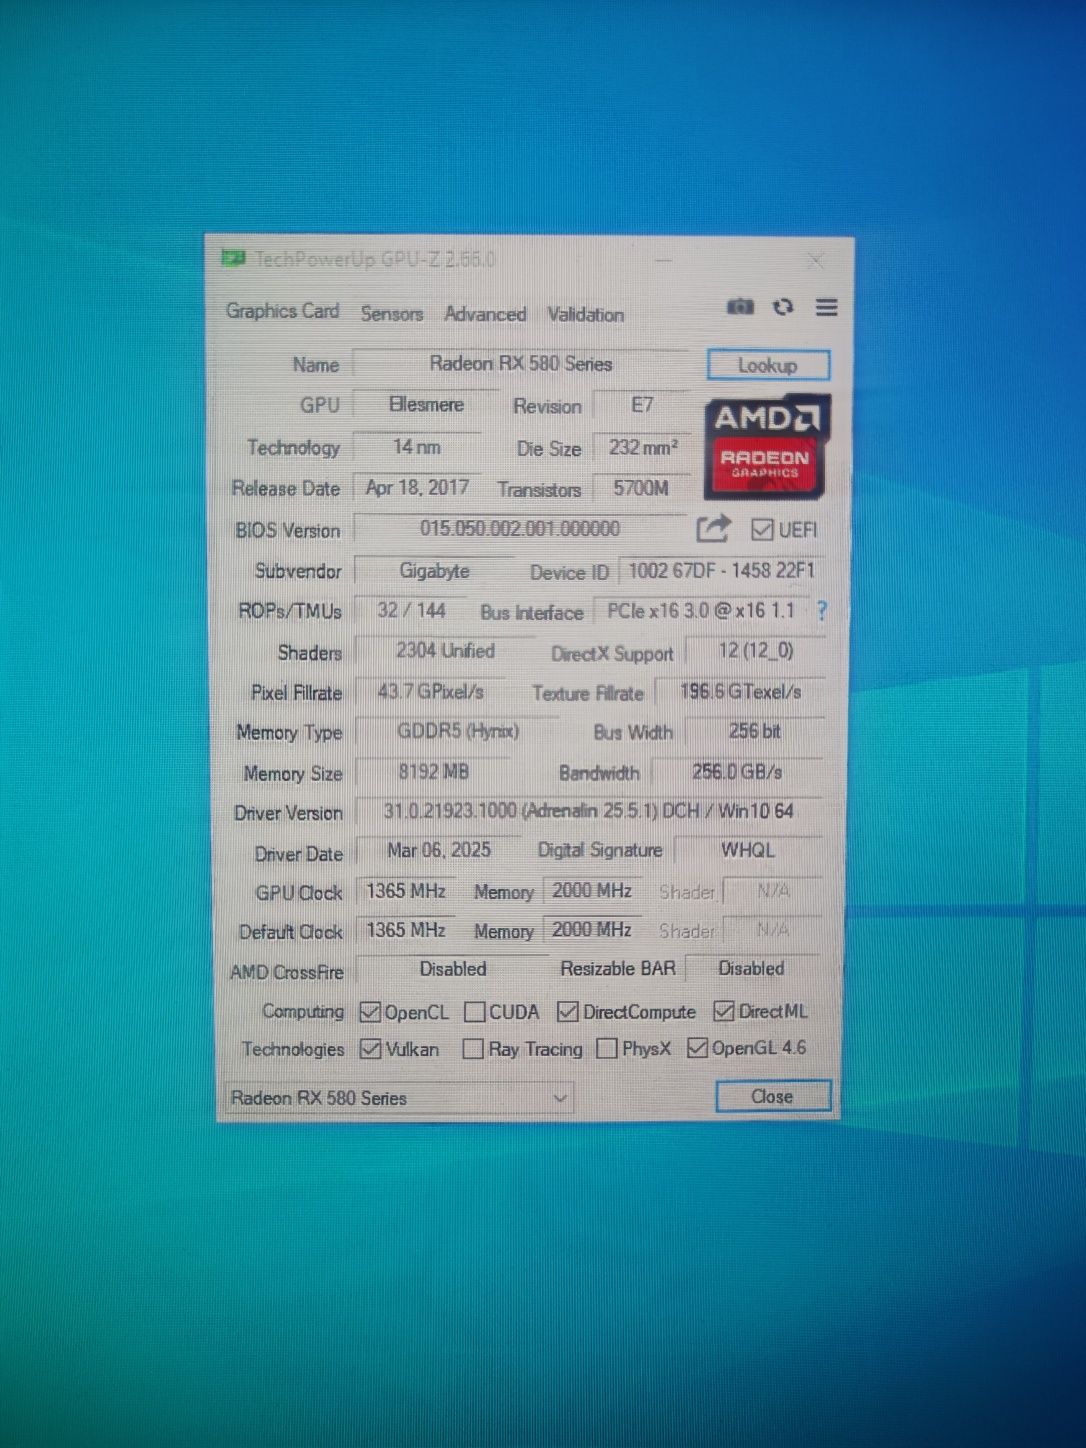Click the Close button
Screen dimensions: 1086x1448
(x=773, y=1096)
